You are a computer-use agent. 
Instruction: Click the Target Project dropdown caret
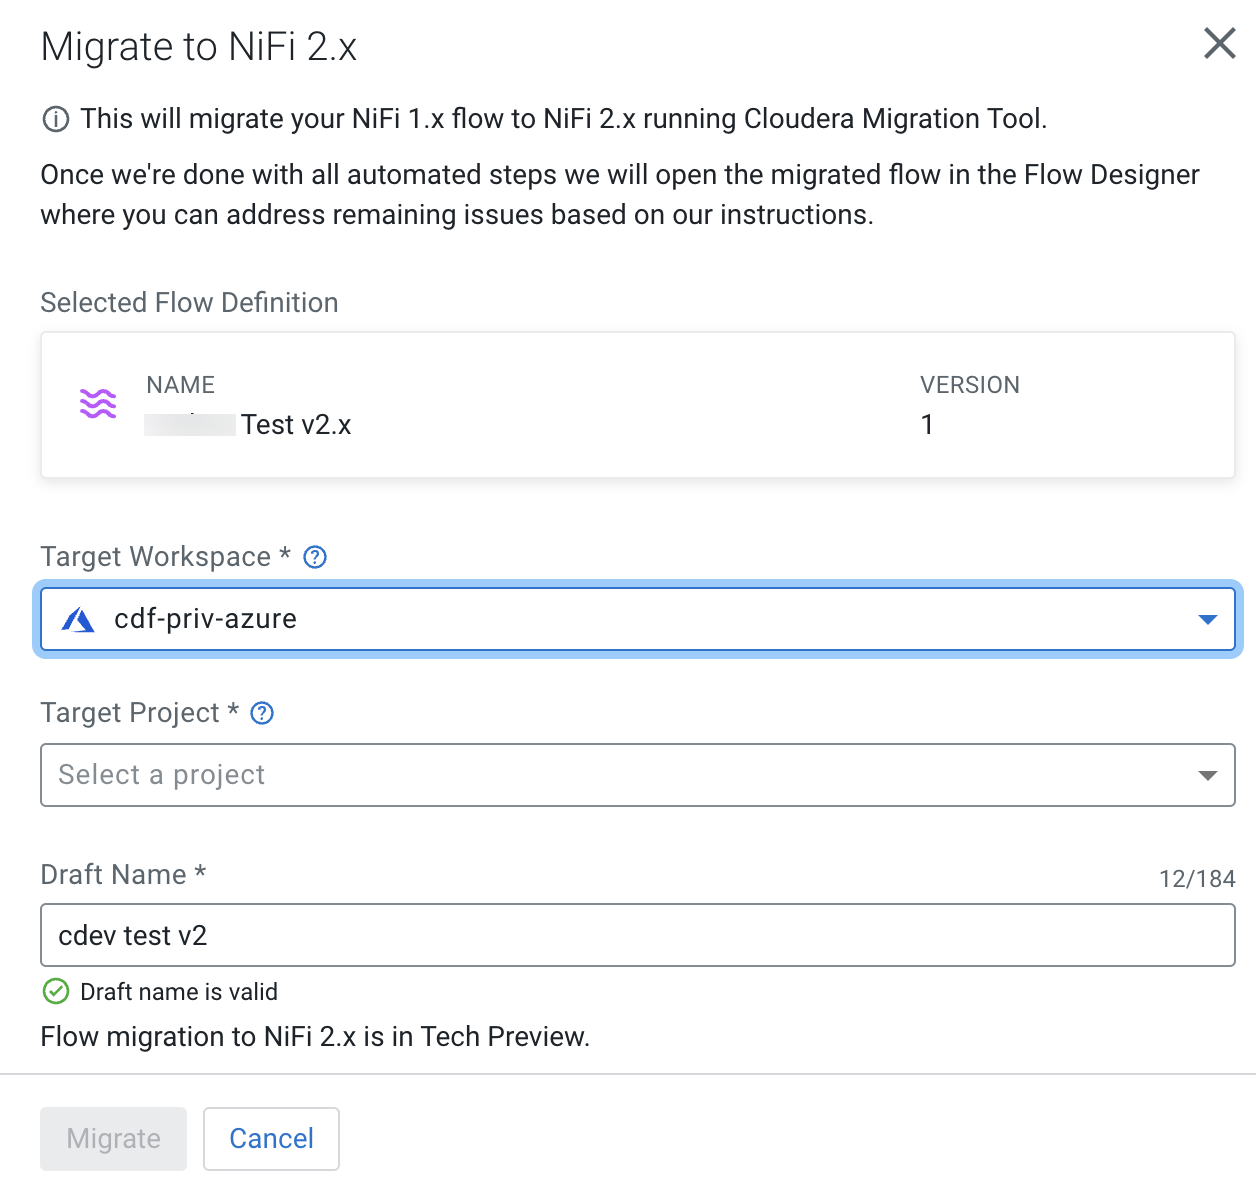pyautogui.click(x=1207, y=775)
